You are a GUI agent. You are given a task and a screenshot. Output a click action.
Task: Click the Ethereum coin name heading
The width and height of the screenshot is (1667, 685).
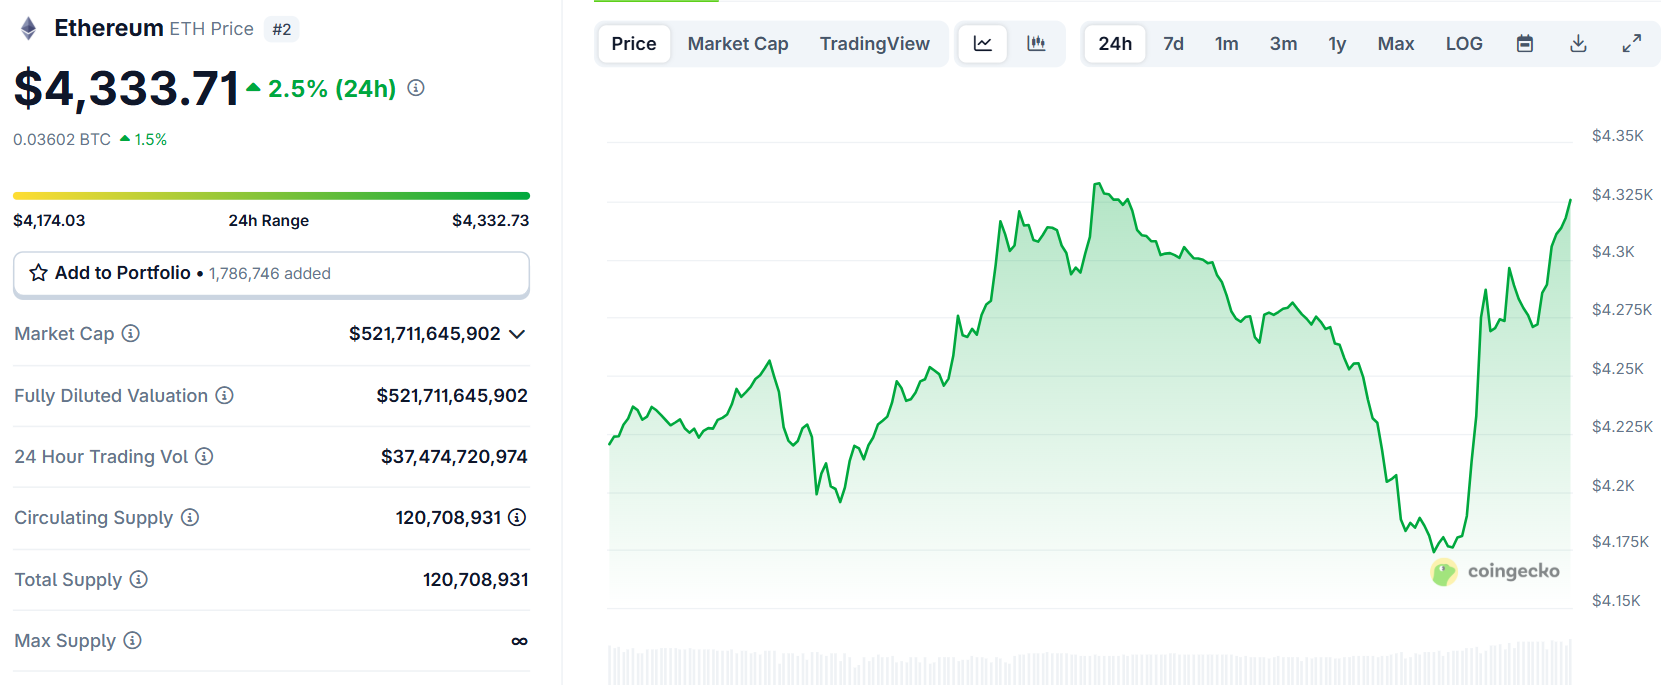(x=108, y=28)
